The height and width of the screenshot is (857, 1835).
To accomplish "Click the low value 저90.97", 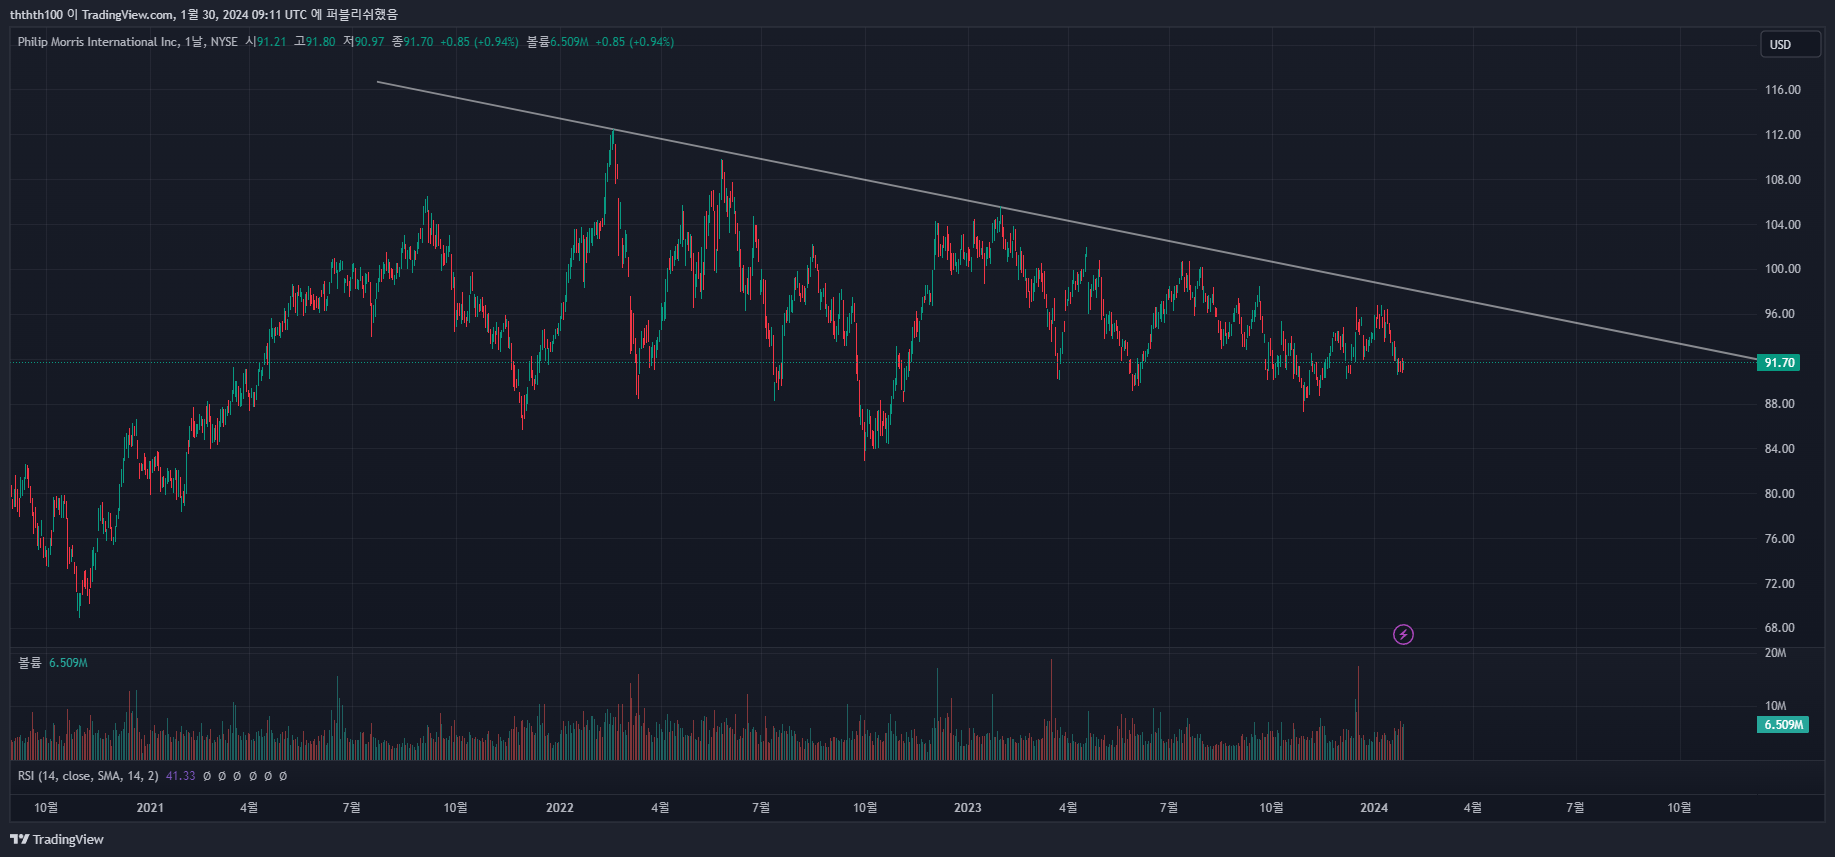I will coord(363,42).
